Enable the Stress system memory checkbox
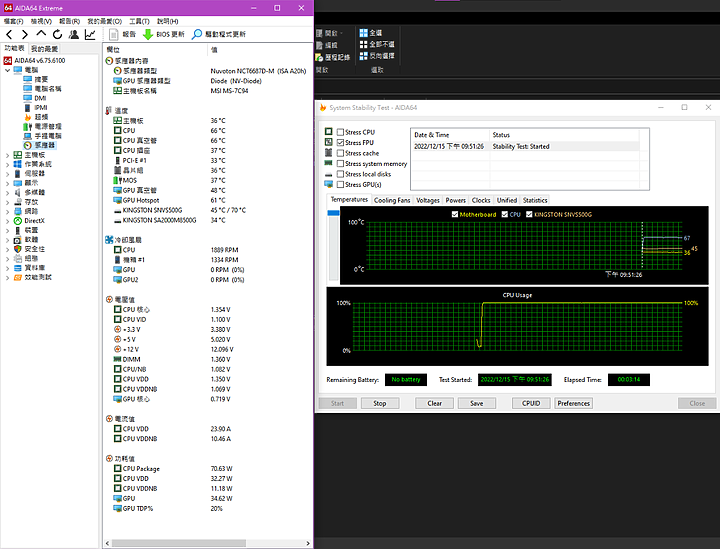 pos(340,164)
